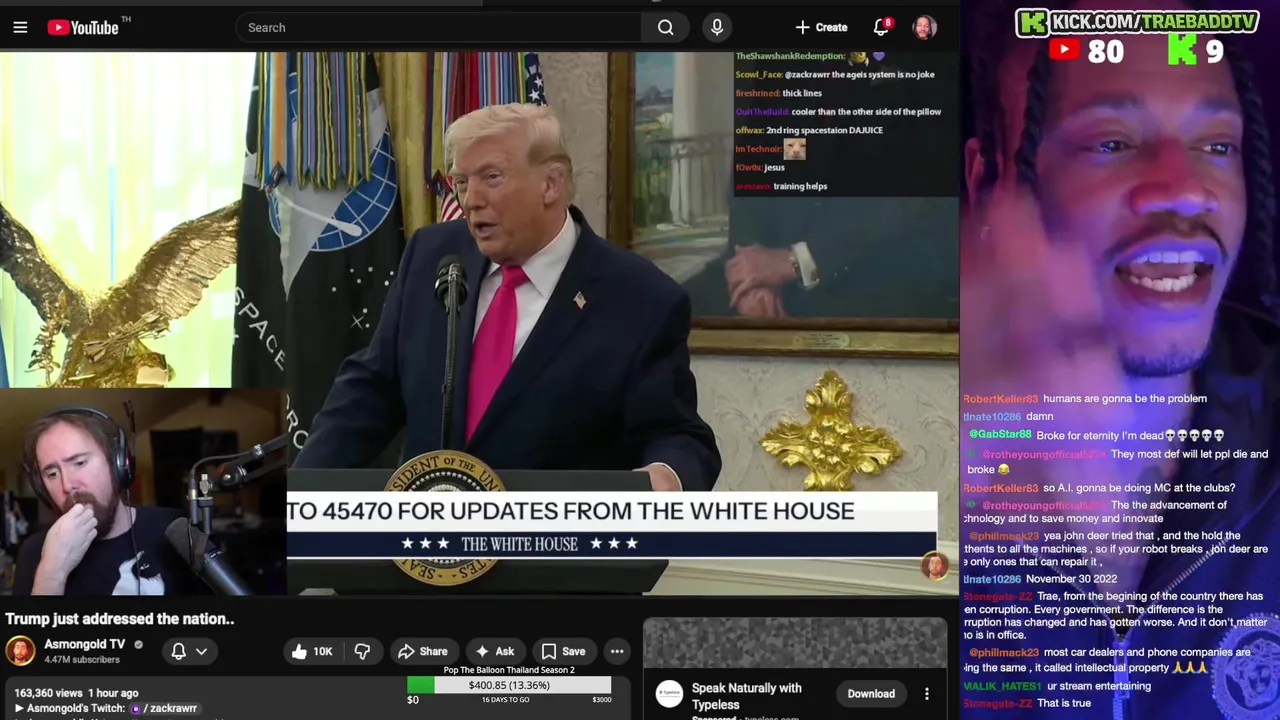Open the account avatar menu

[x=924, y=27]
